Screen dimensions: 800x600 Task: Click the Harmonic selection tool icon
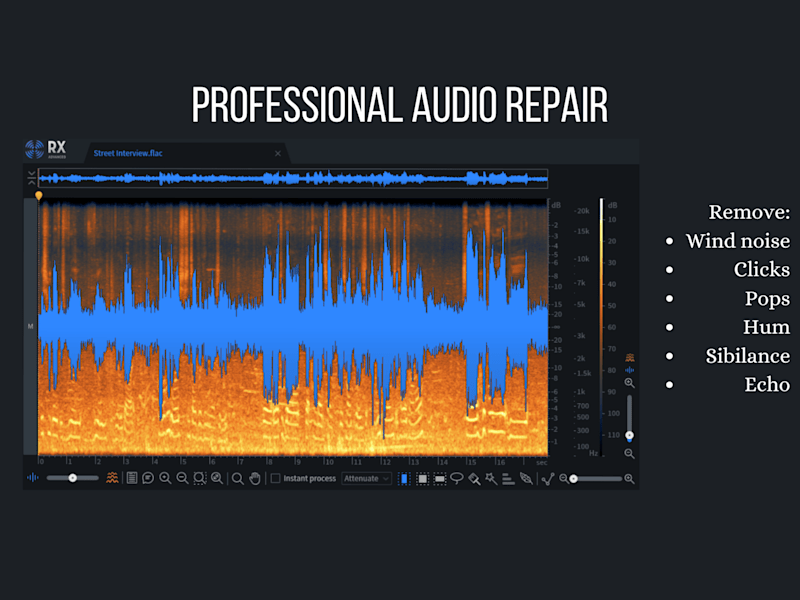coord(508,479)
